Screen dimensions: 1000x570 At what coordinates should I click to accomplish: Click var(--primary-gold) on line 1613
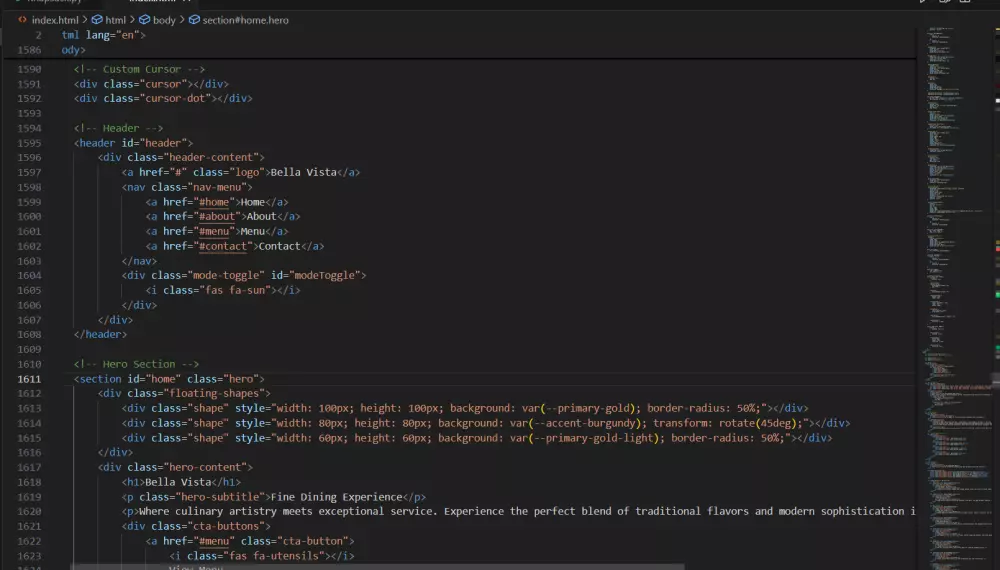click(580, 408)
